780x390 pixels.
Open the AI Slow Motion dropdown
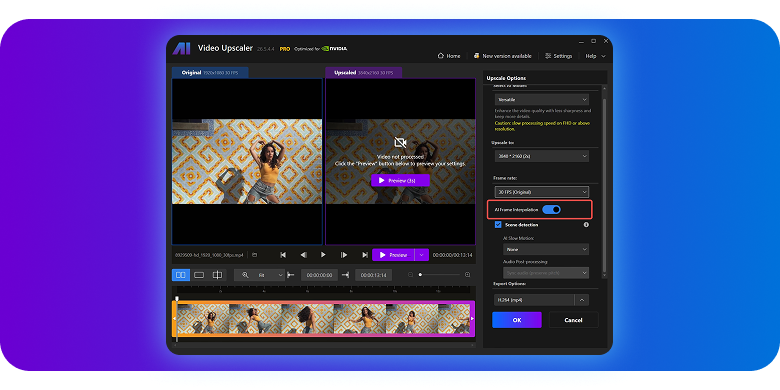click(546, 249)
